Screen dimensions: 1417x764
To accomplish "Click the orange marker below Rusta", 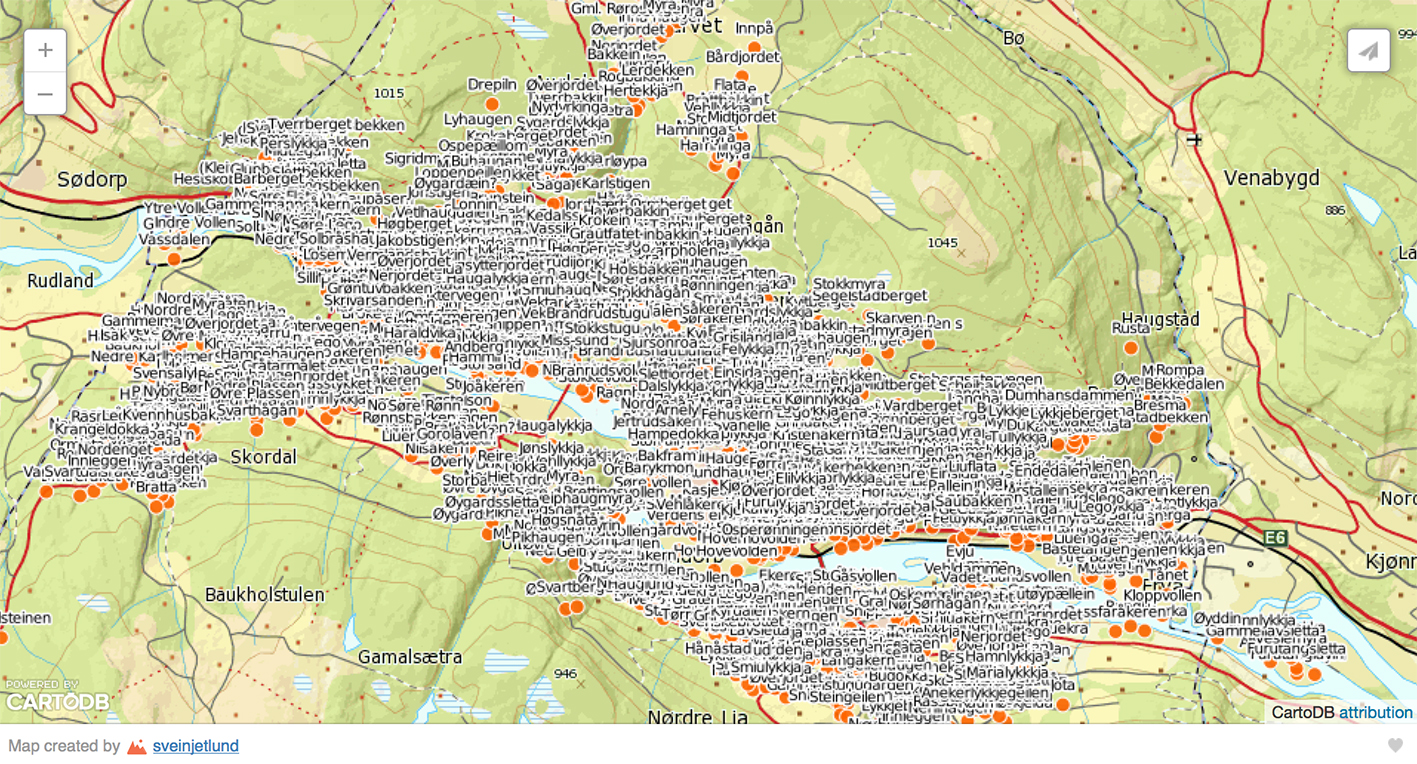I will pos(1130,348).
